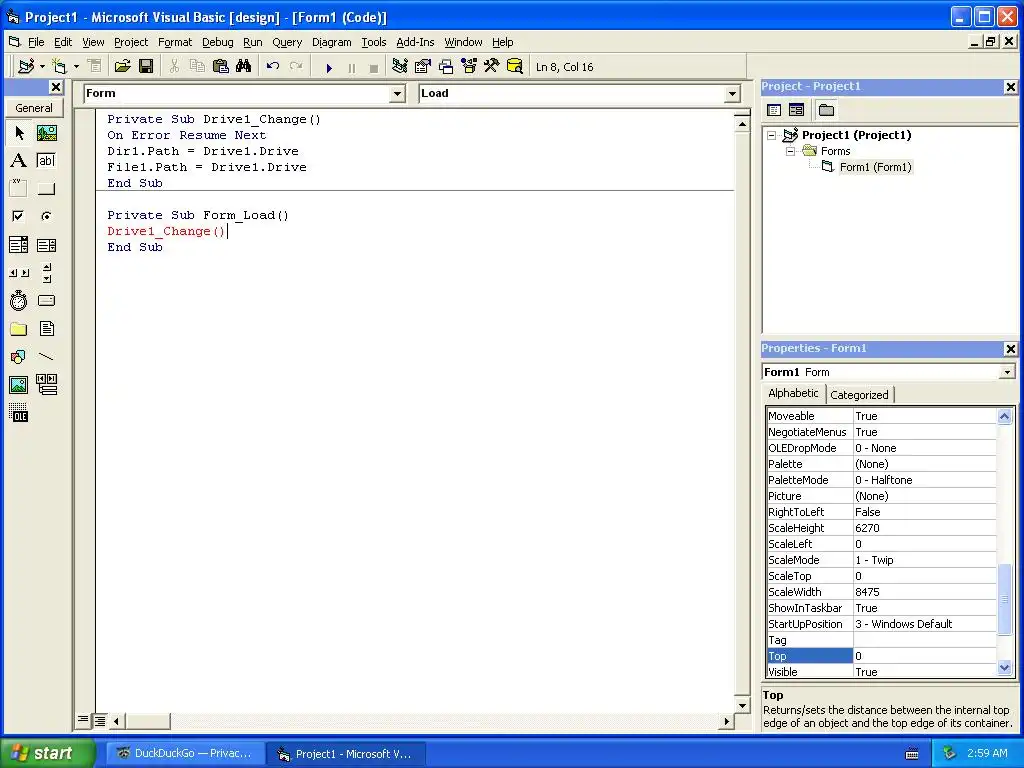This screenshot has height=768, width=1024.
Task: Pick the DirListBox folder tool
Action: [x=18, y=328]
